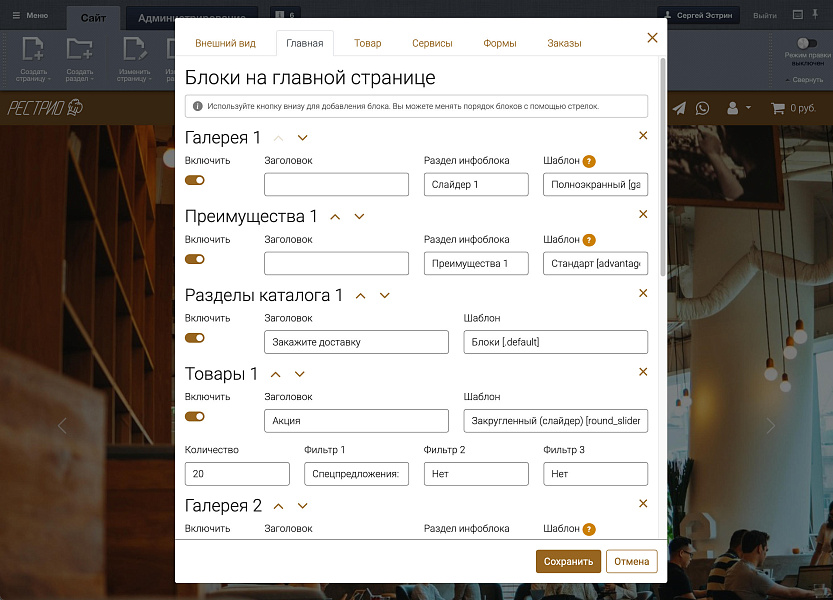Image resolution: width=833 pixels, height=600 pixels.
Task: Click the Сохранить button
Action: pyautogui.click(x=568, y=561)
